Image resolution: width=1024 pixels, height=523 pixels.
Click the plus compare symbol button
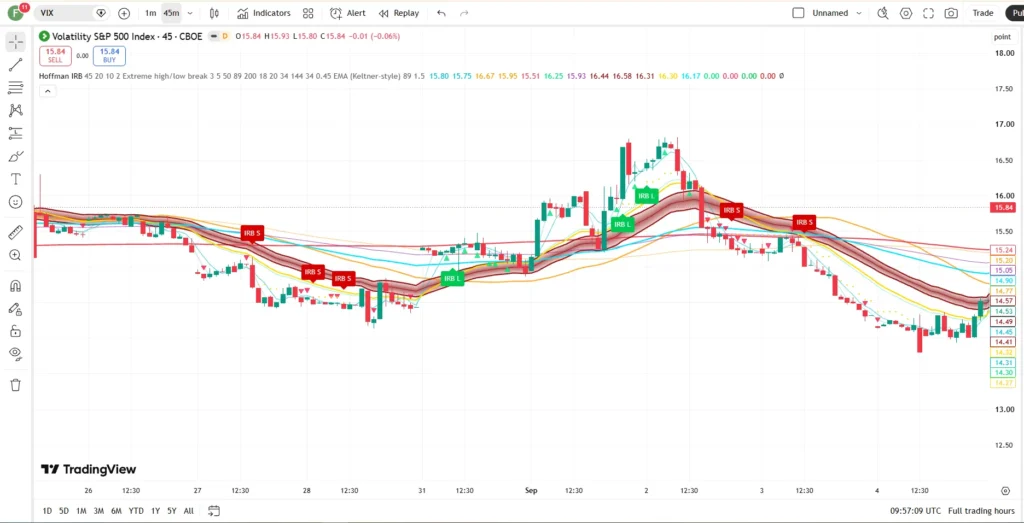pos(124,13)
